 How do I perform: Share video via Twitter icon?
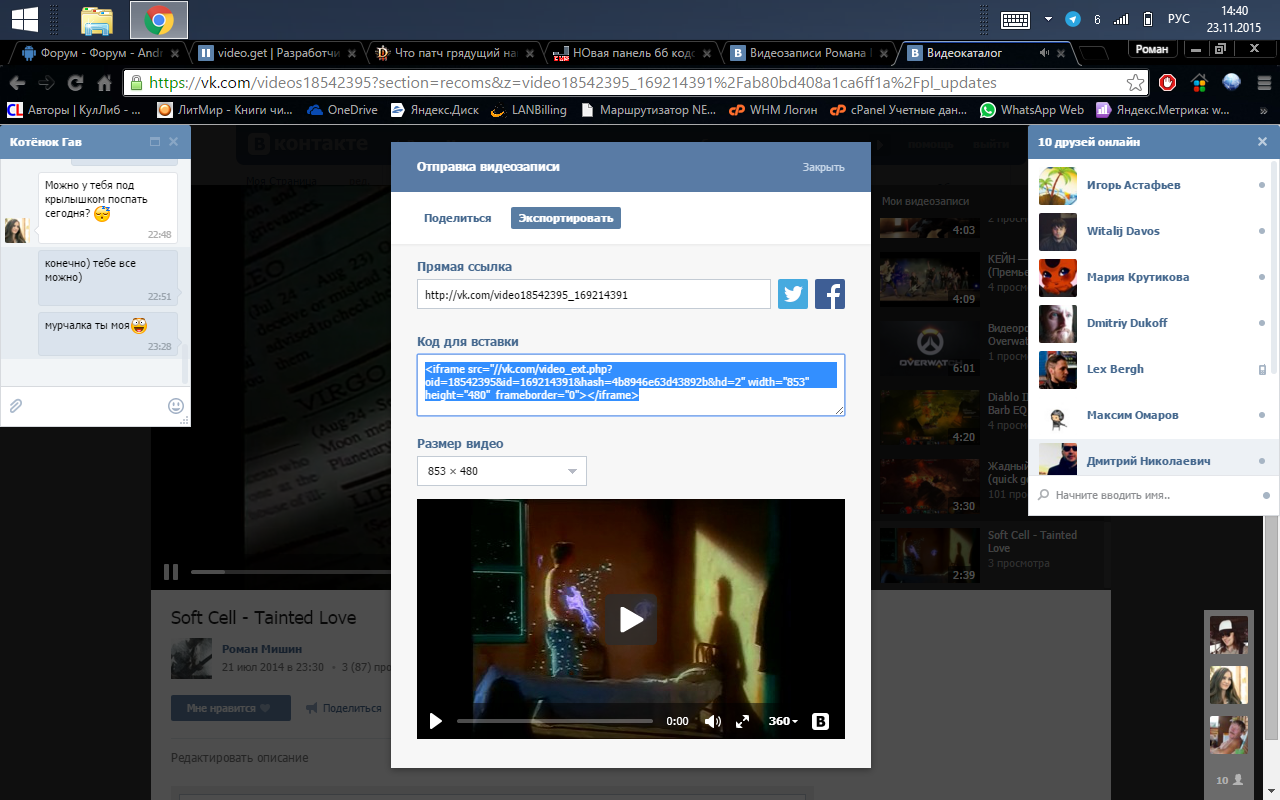(x=793, y=294)
